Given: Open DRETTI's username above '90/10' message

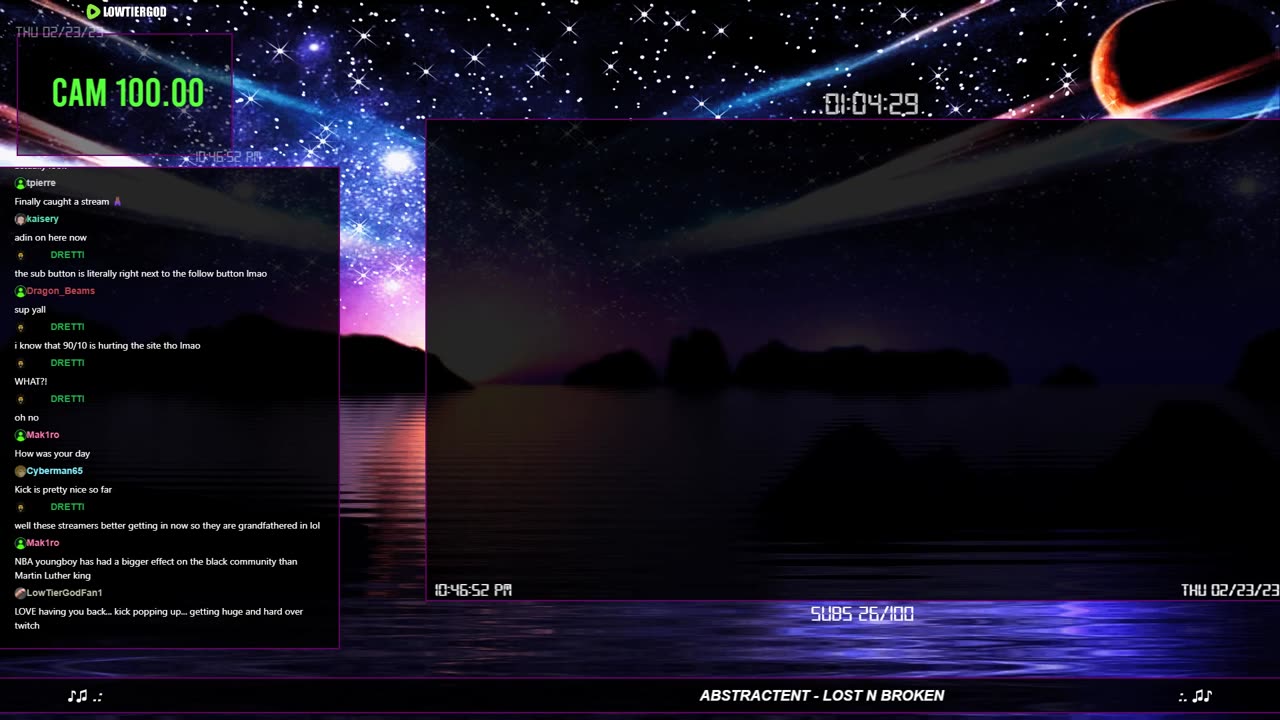Looking at the screenshot, I should (67, 327).
